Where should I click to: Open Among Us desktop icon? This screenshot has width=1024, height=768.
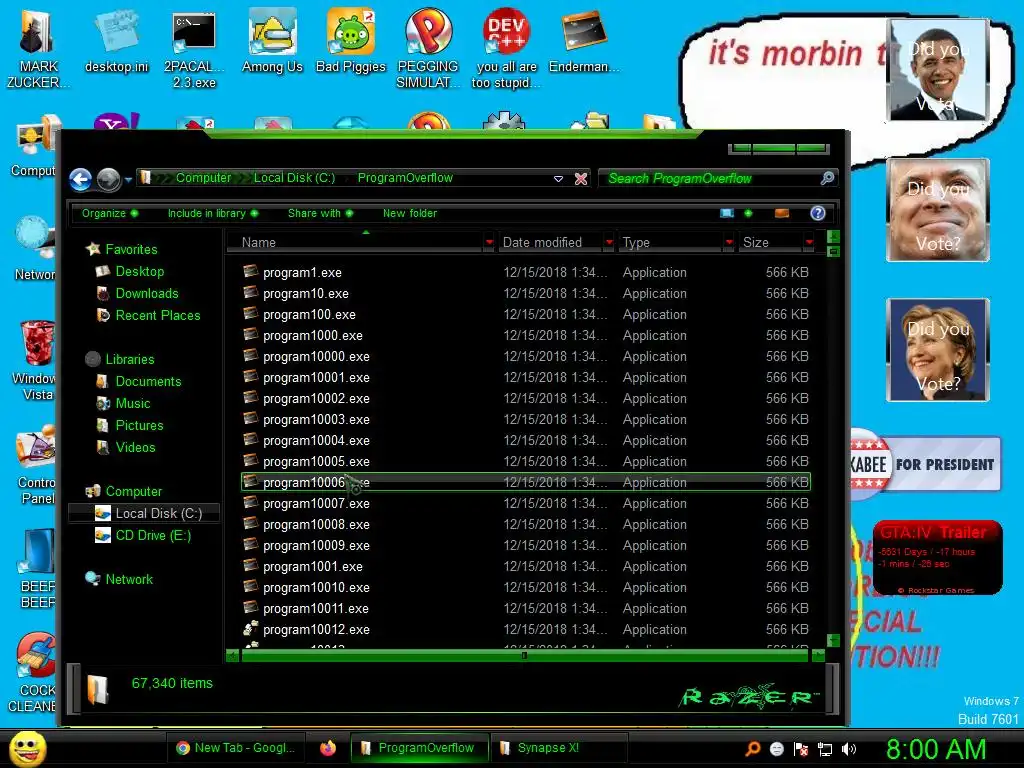(272, 40)
